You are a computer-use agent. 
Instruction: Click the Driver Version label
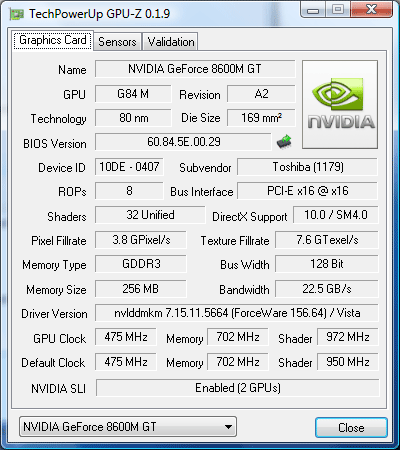[x=54, y=314]
